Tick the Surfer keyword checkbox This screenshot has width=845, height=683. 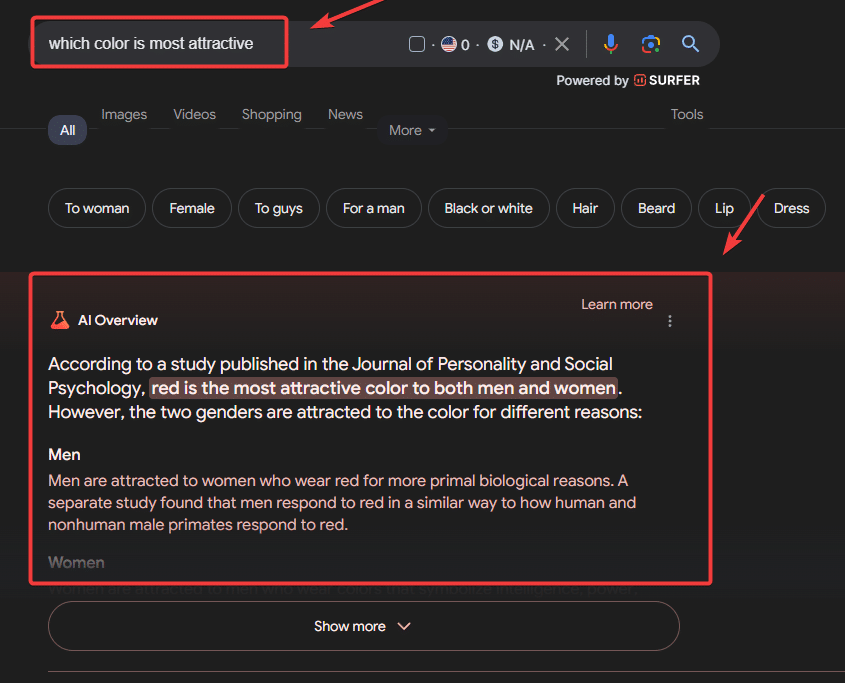coord(417,44)
